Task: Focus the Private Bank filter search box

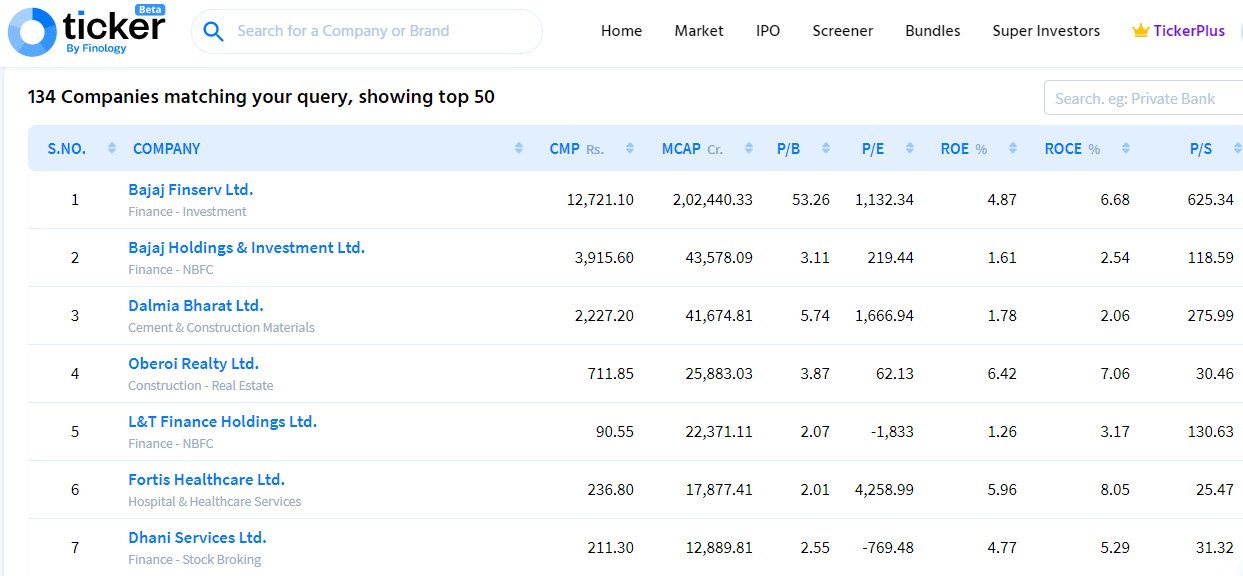Action: pos(1143,98)
